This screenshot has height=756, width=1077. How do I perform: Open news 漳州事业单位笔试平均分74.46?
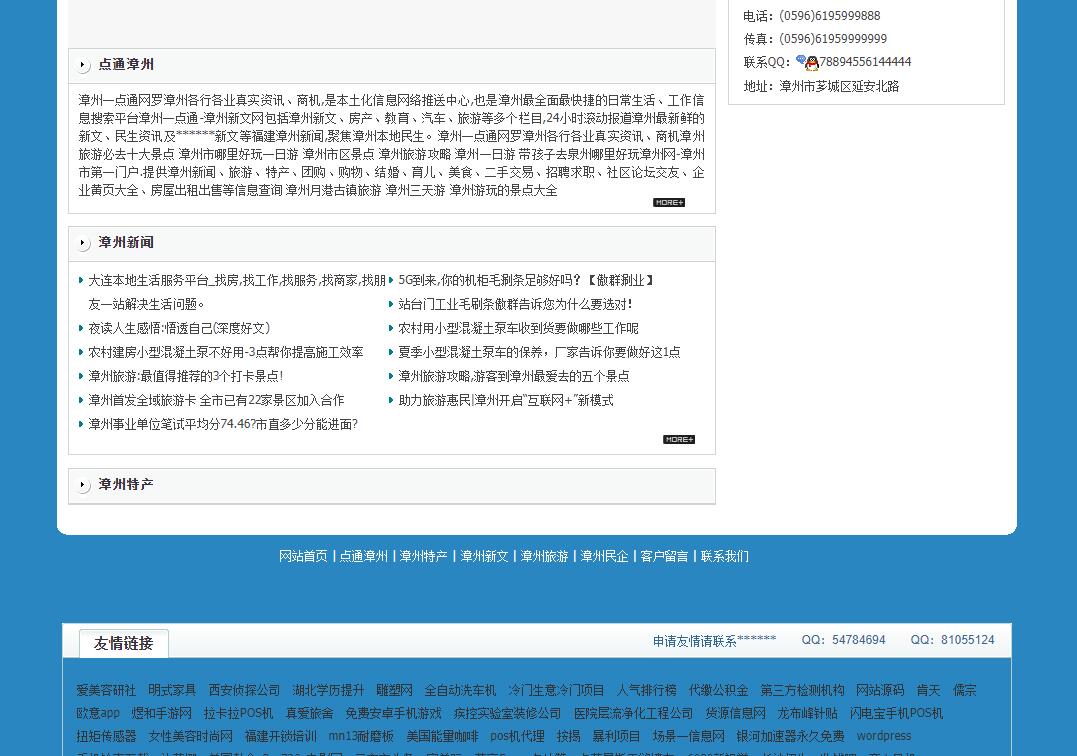pos(223,424)
